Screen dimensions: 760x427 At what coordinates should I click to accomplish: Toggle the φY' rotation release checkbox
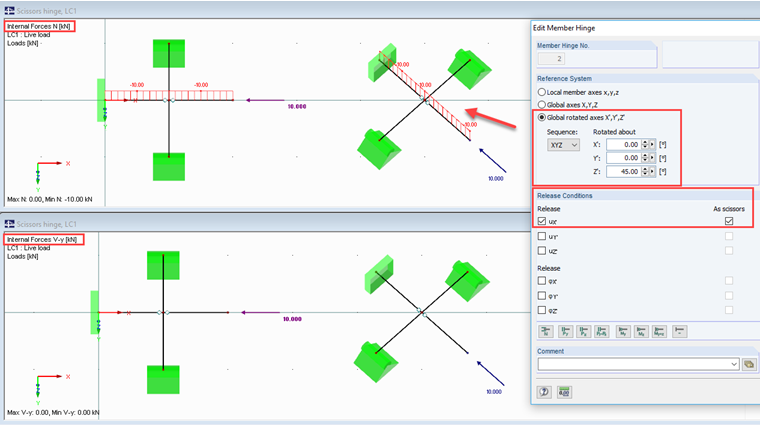[x=542, y=296]
